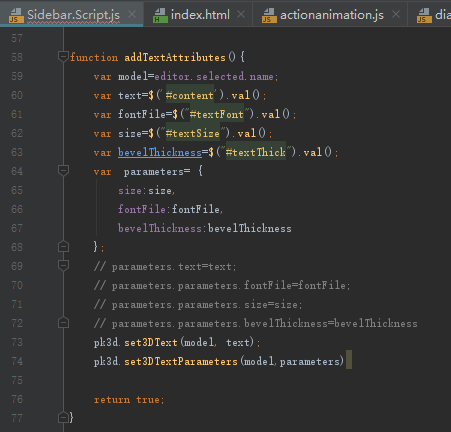The image size is (451, 432).
Task: Place cursor in the '#content' selector string
Action: [190, 95]
